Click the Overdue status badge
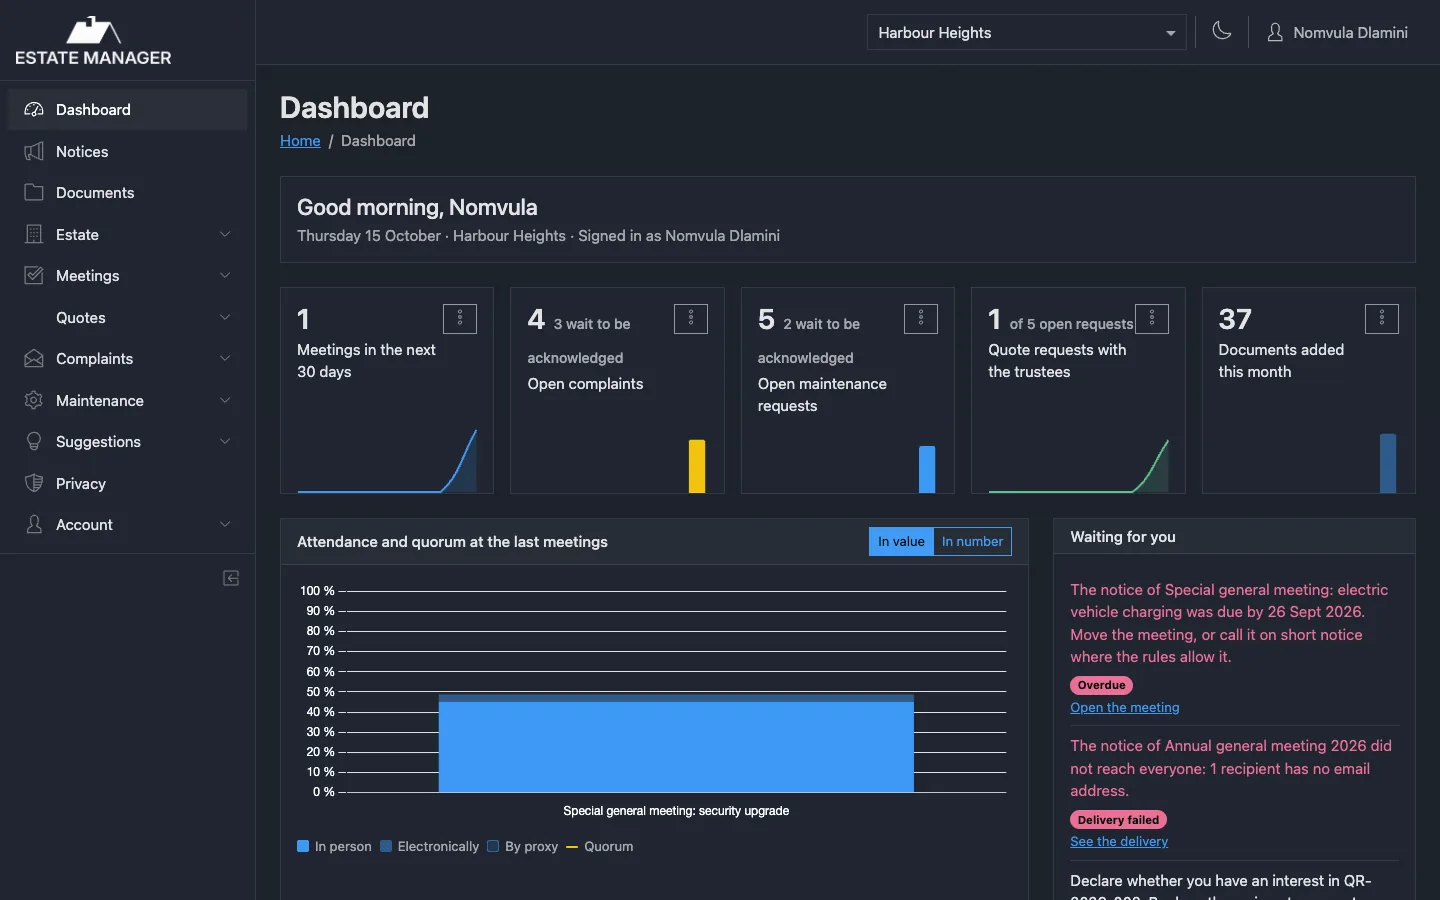This screenshot has height=900, width=1440. point(1102,685)
